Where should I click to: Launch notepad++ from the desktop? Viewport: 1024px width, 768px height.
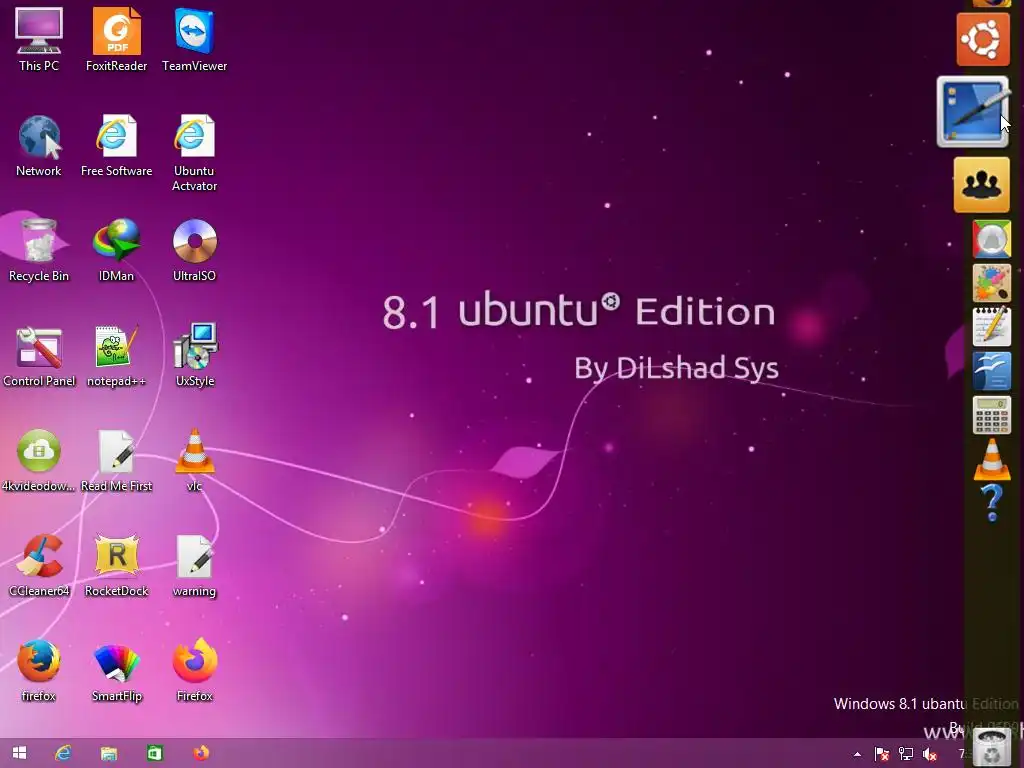point(116,356)
